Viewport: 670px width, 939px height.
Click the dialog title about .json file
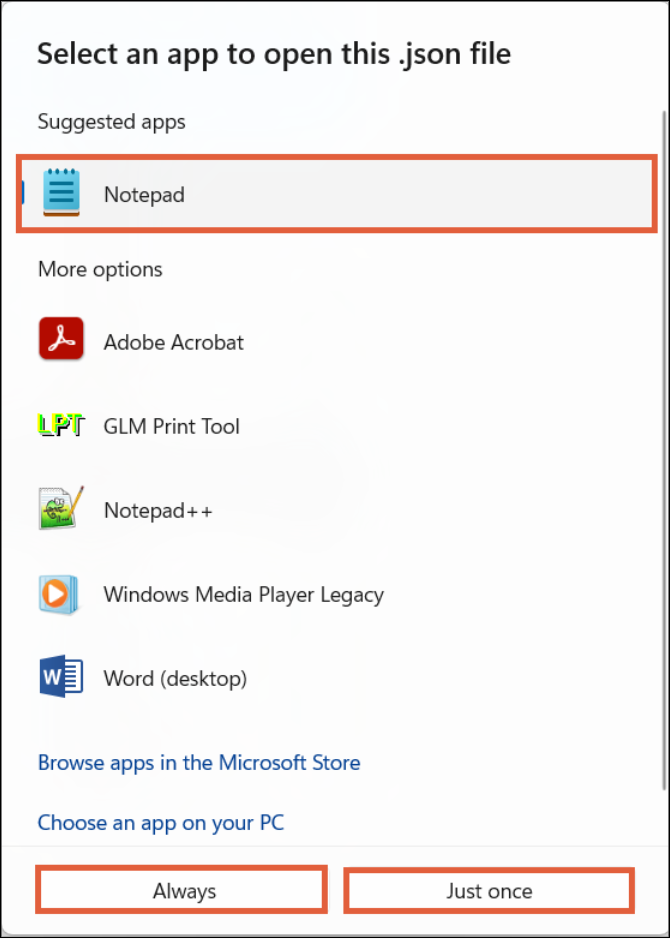[x=274, y=53]
